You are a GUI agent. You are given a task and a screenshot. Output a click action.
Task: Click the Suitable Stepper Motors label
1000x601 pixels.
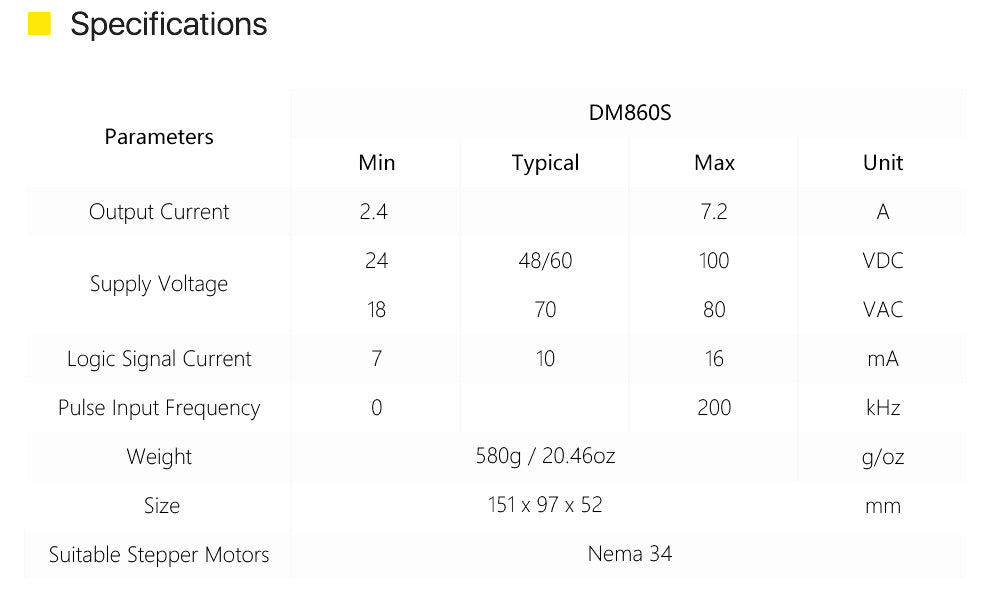[159, 554]
